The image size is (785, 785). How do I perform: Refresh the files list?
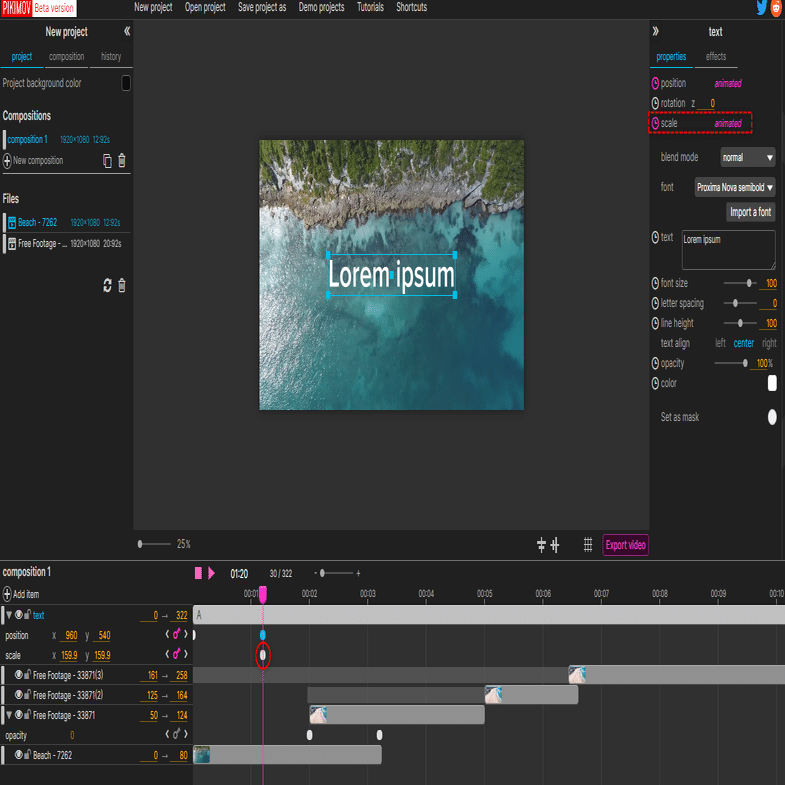pyautogui.click(x=107, y=285)
